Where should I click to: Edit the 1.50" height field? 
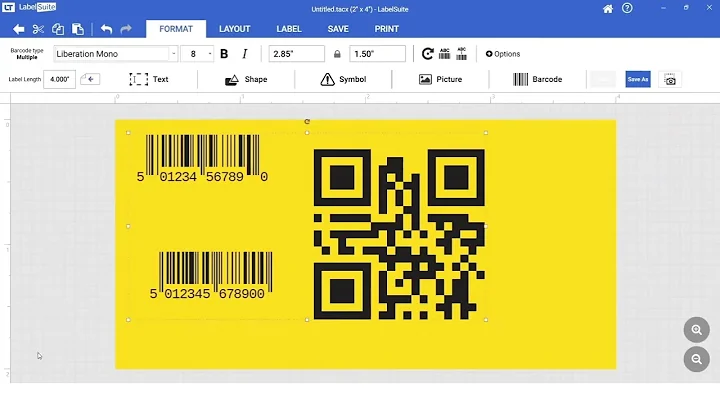[377, 54]
